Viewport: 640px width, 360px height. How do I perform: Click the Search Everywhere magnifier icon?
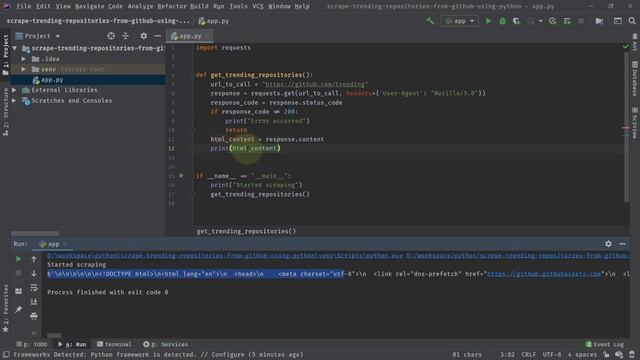632,21
